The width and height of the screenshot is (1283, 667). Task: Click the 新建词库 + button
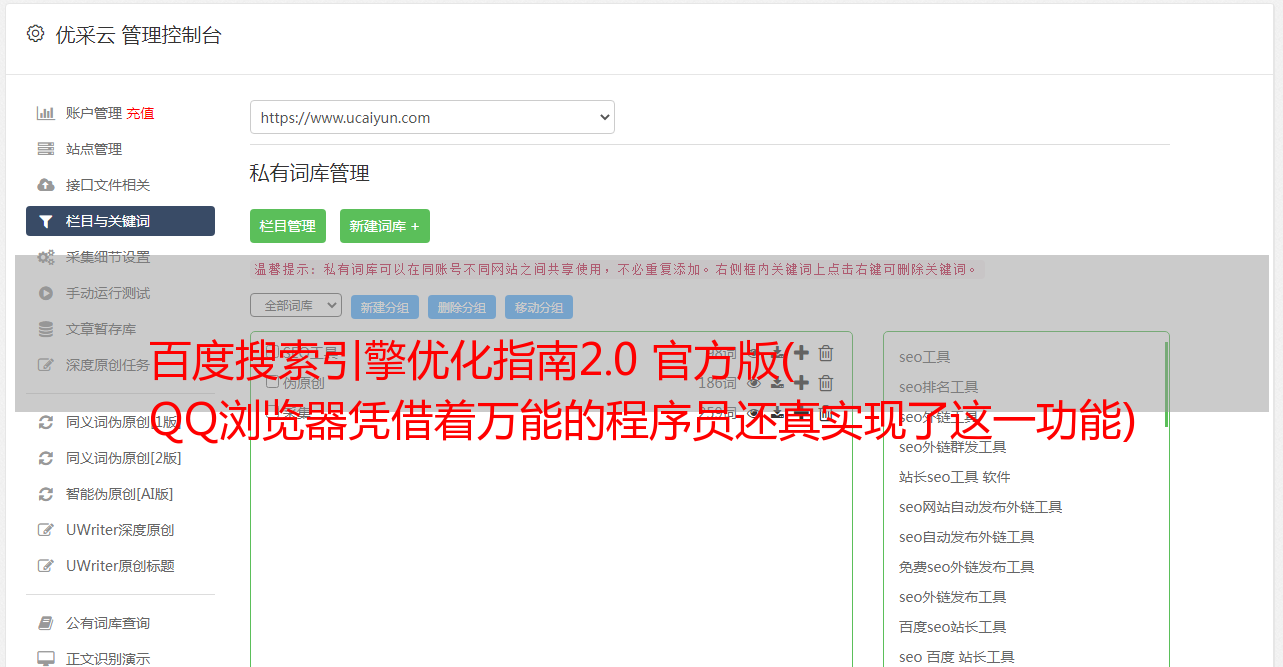click(x=385, y=226)
